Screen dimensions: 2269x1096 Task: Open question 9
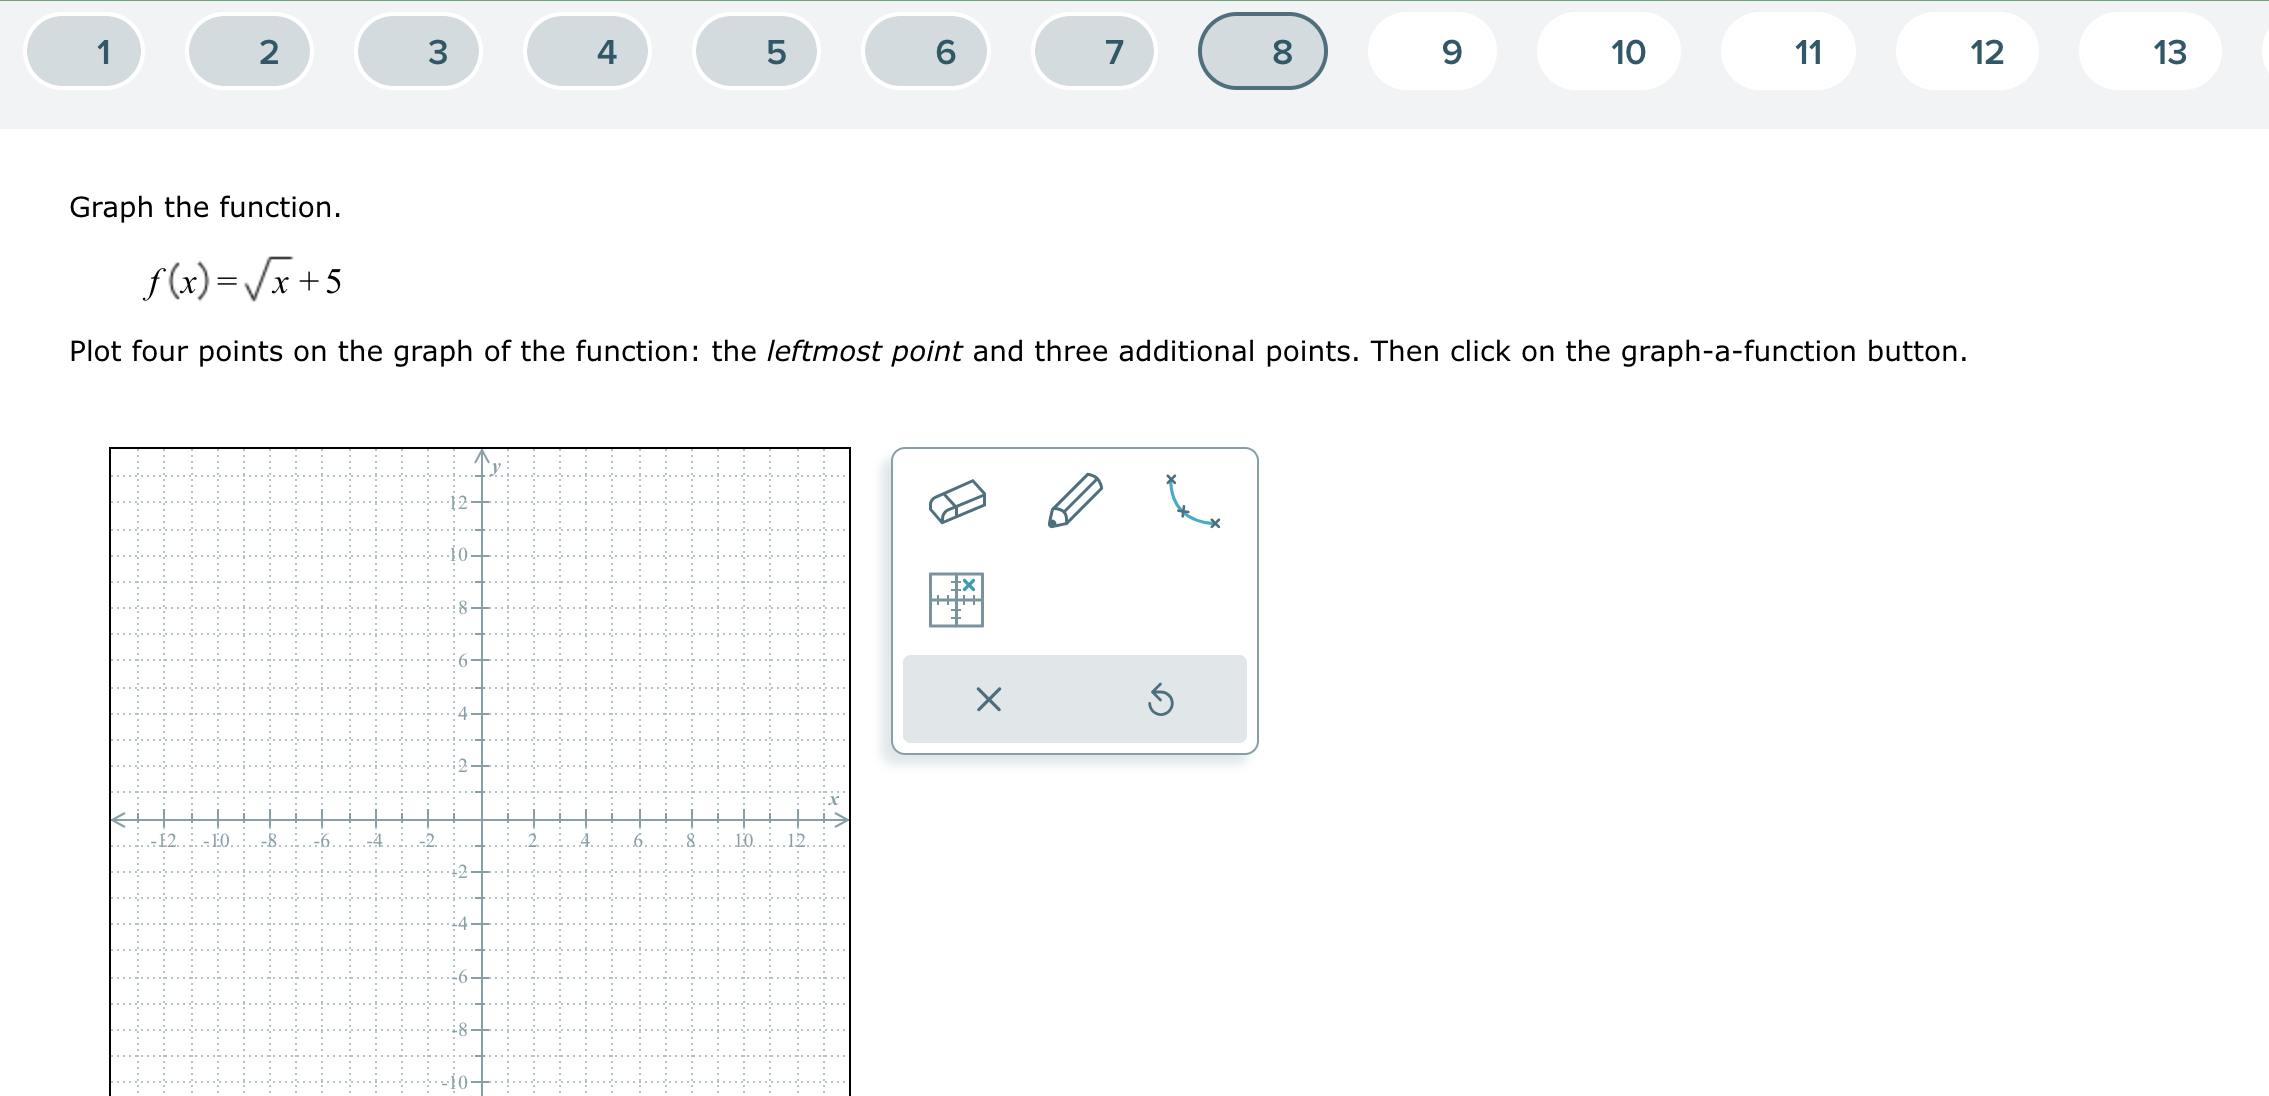1450,51
